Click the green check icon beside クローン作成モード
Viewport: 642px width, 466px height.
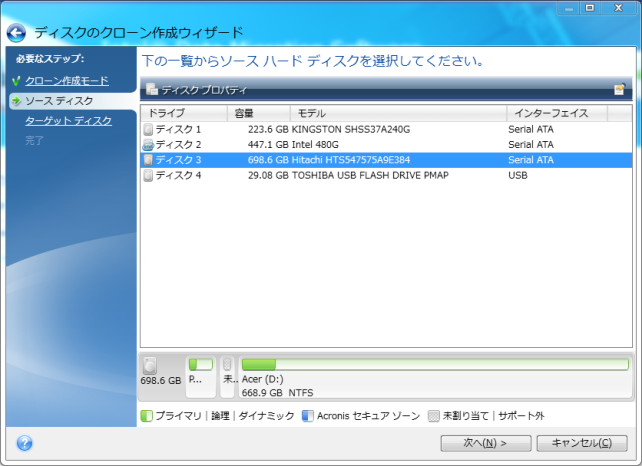pyautogui.click(x=16, y=81)
